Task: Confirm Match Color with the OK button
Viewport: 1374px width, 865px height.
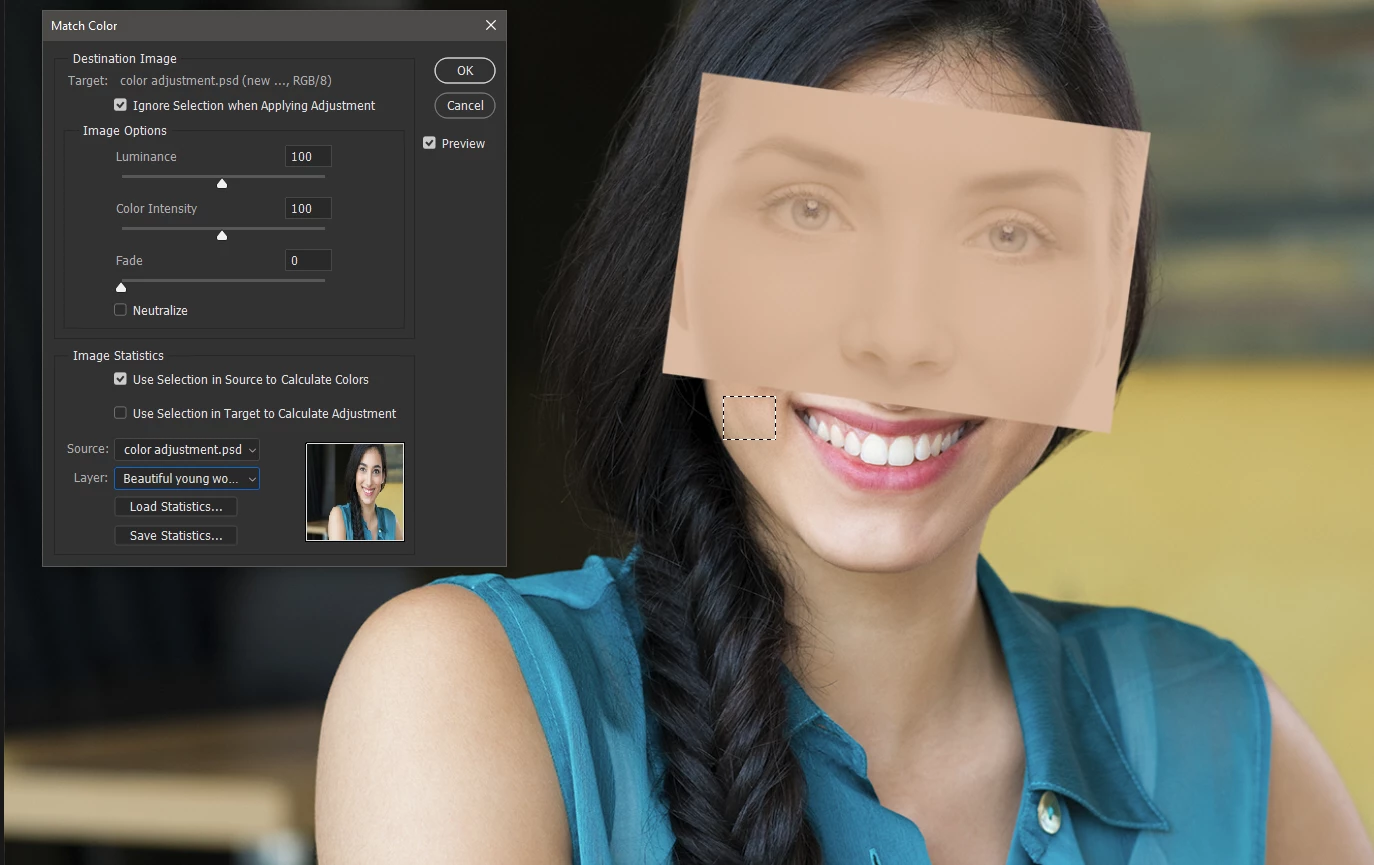Action: coord(465,71)
